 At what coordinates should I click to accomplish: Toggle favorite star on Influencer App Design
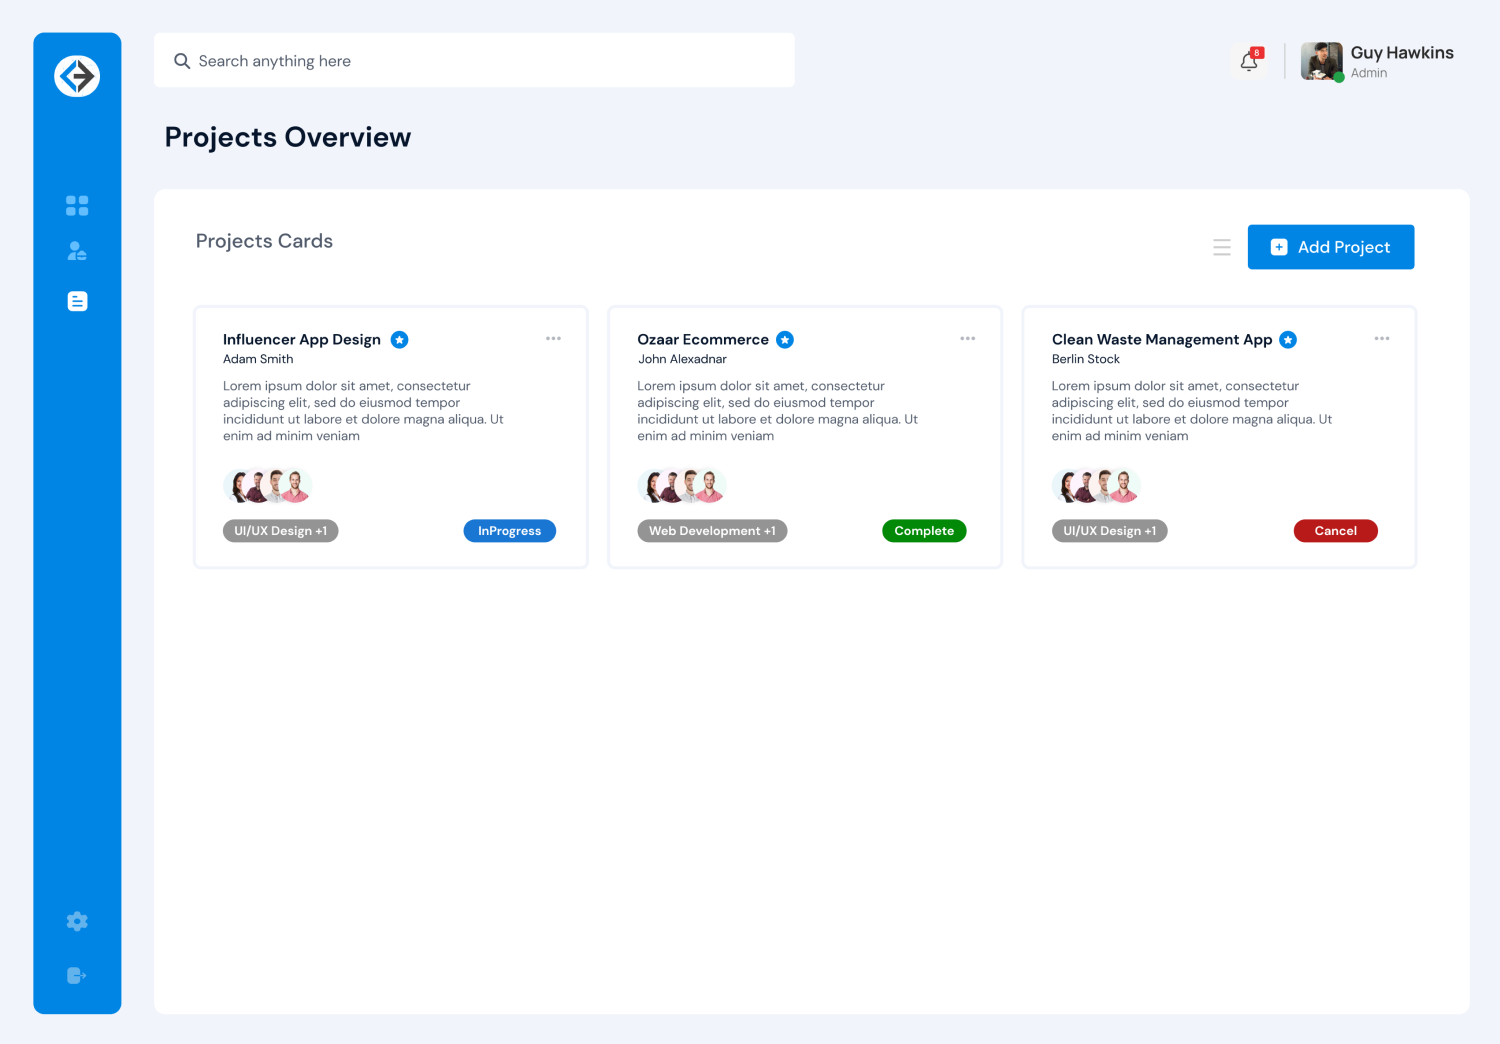399,339
